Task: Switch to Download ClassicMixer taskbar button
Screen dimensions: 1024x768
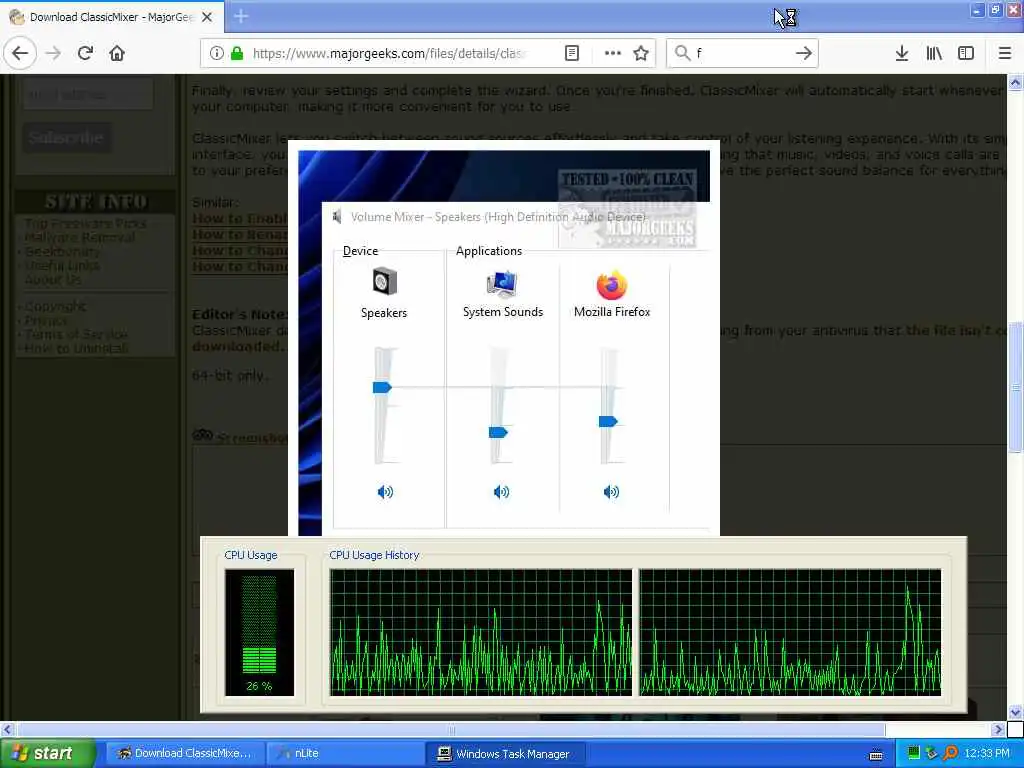Action: (x=185, y=754)
